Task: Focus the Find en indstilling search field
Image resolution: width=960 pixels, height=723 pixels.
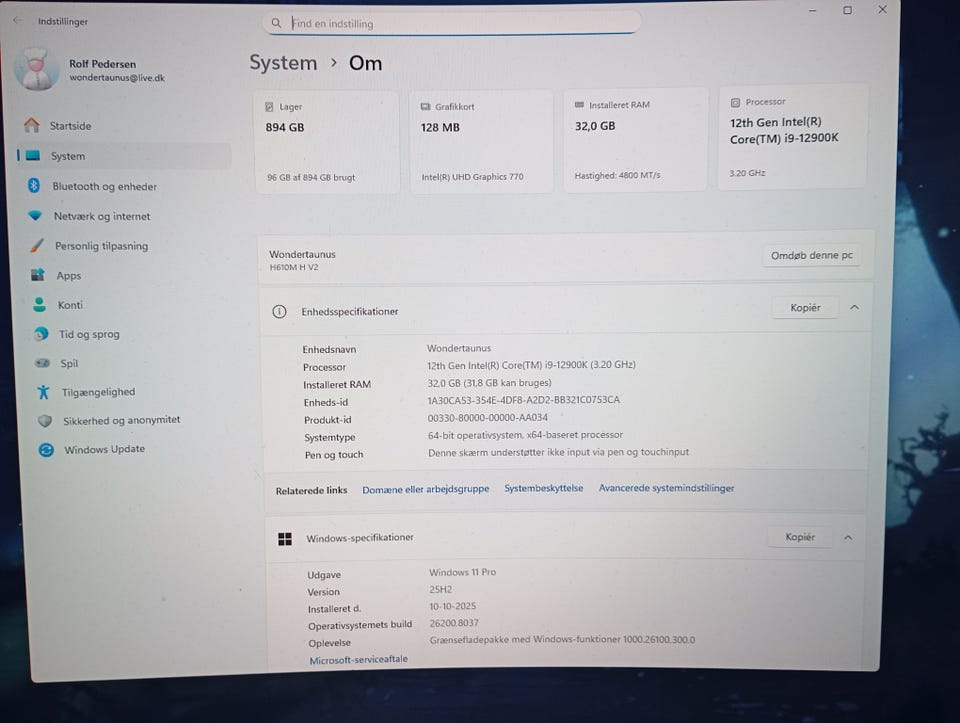Action: (452, 23)
